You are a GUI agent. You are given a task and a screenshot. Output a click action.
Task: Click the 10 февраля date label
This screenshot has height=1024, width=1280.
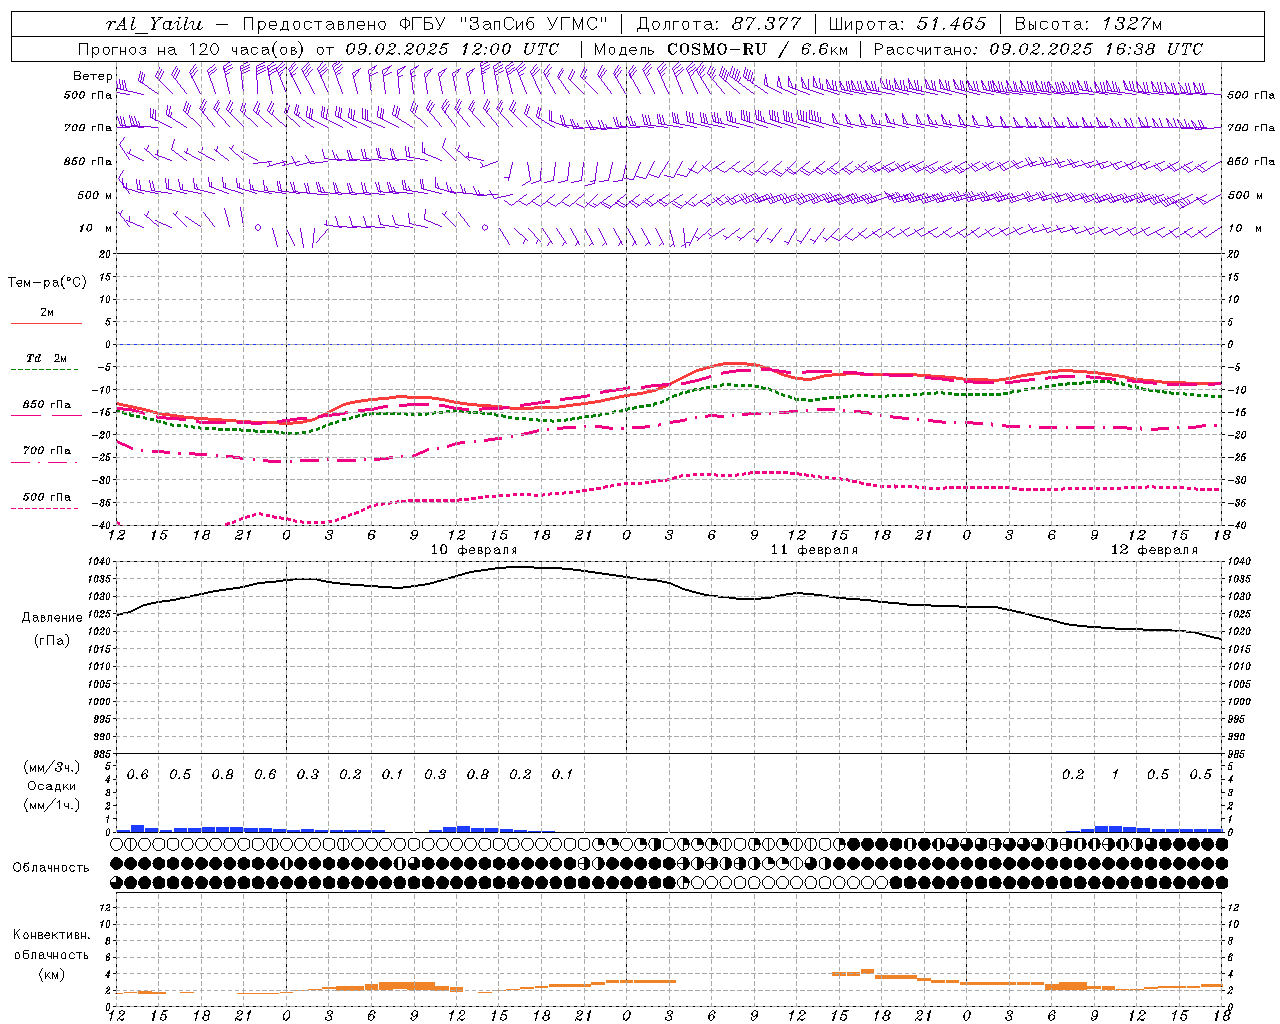(474, 550)
